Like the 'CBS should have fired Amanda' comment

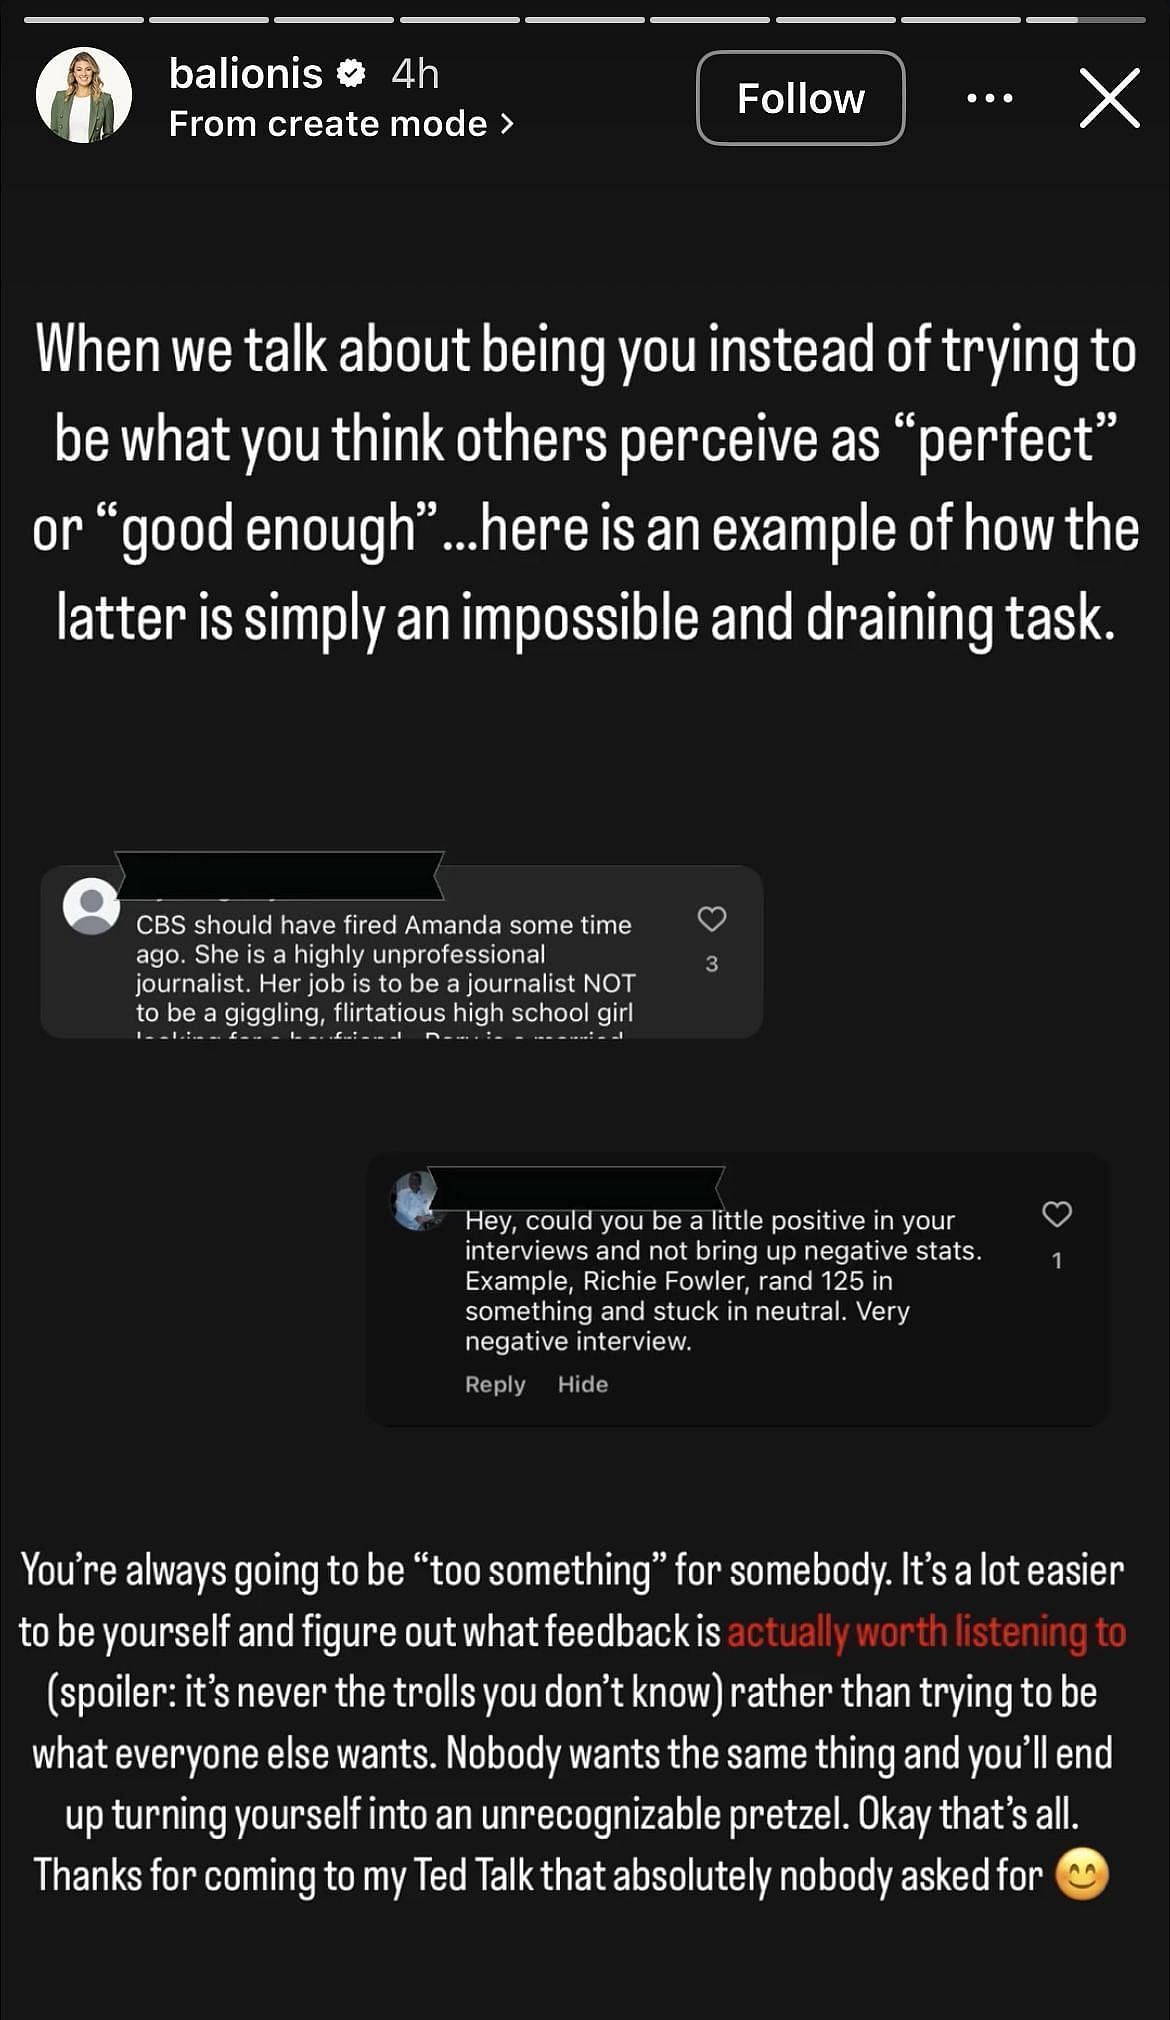click(711, 919)
